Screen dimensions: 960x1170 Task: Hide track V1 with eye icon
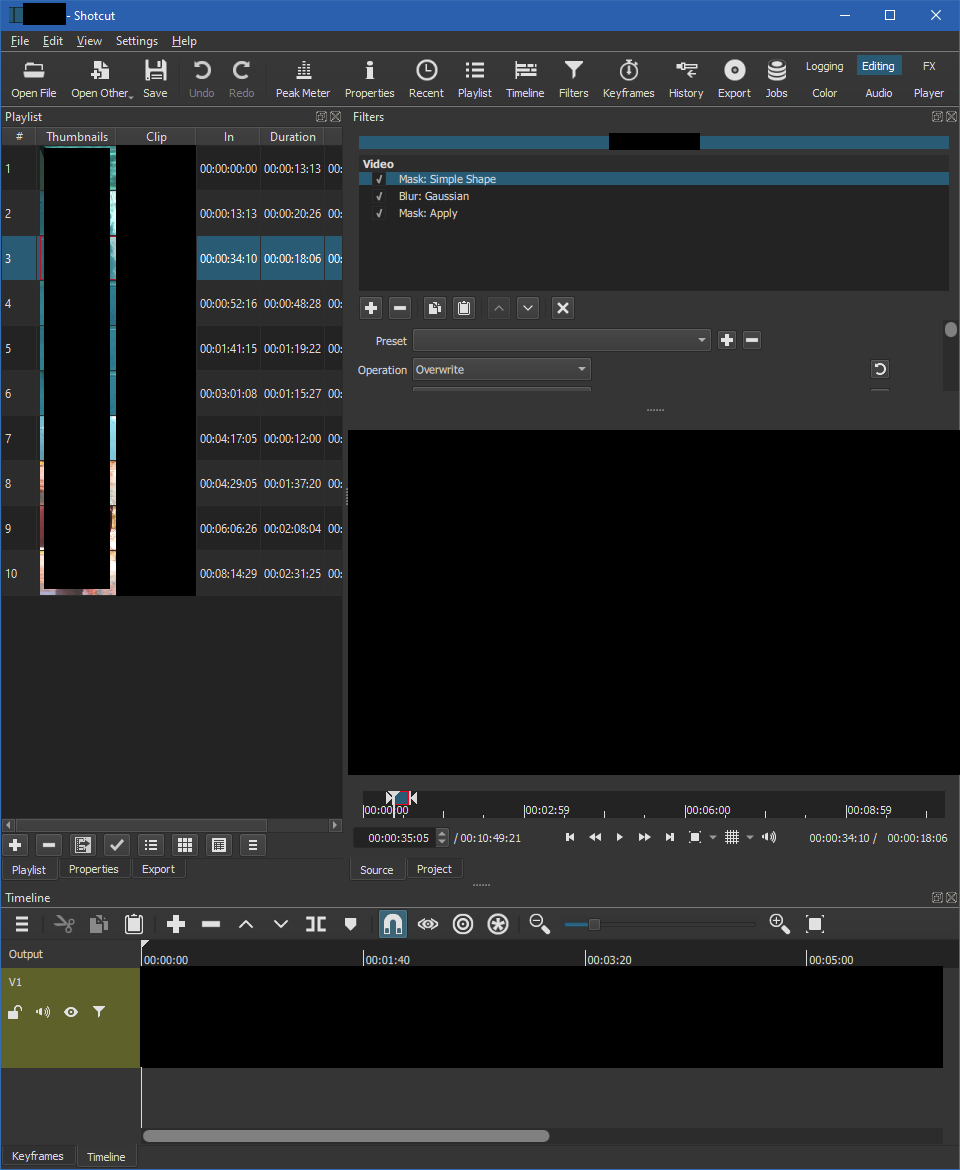(71, 1013)
